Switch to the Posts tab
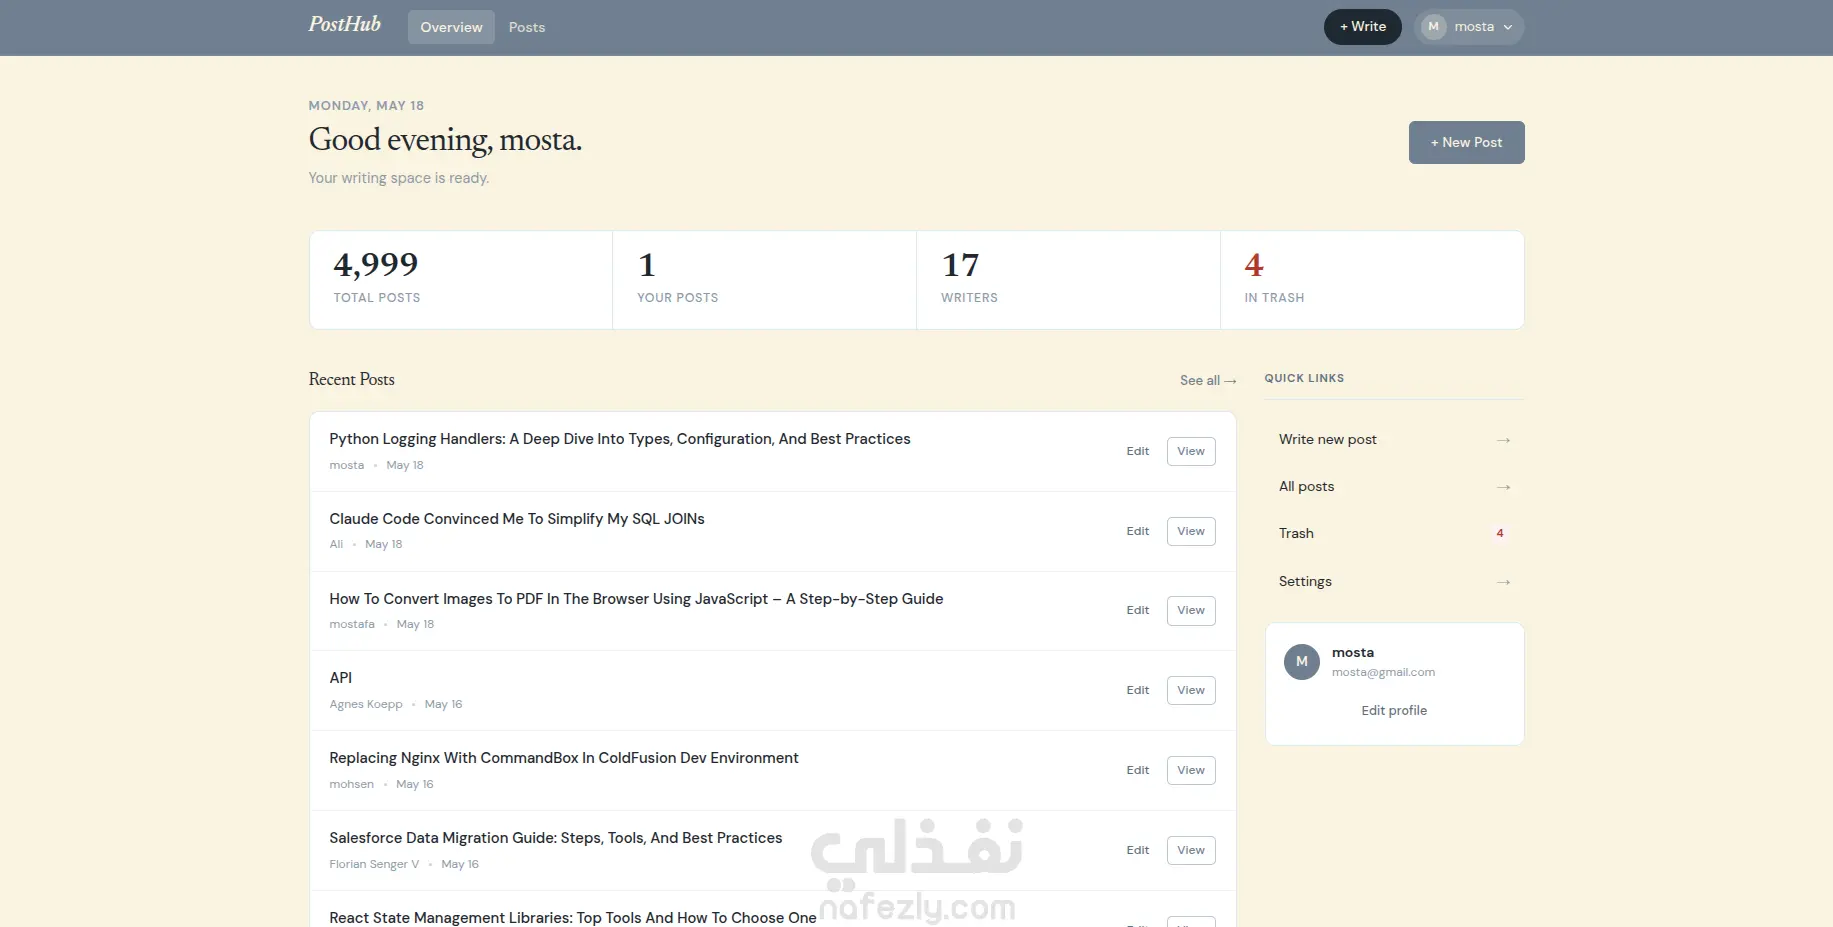The image size is (1833, 927). (x=527, y=27)
